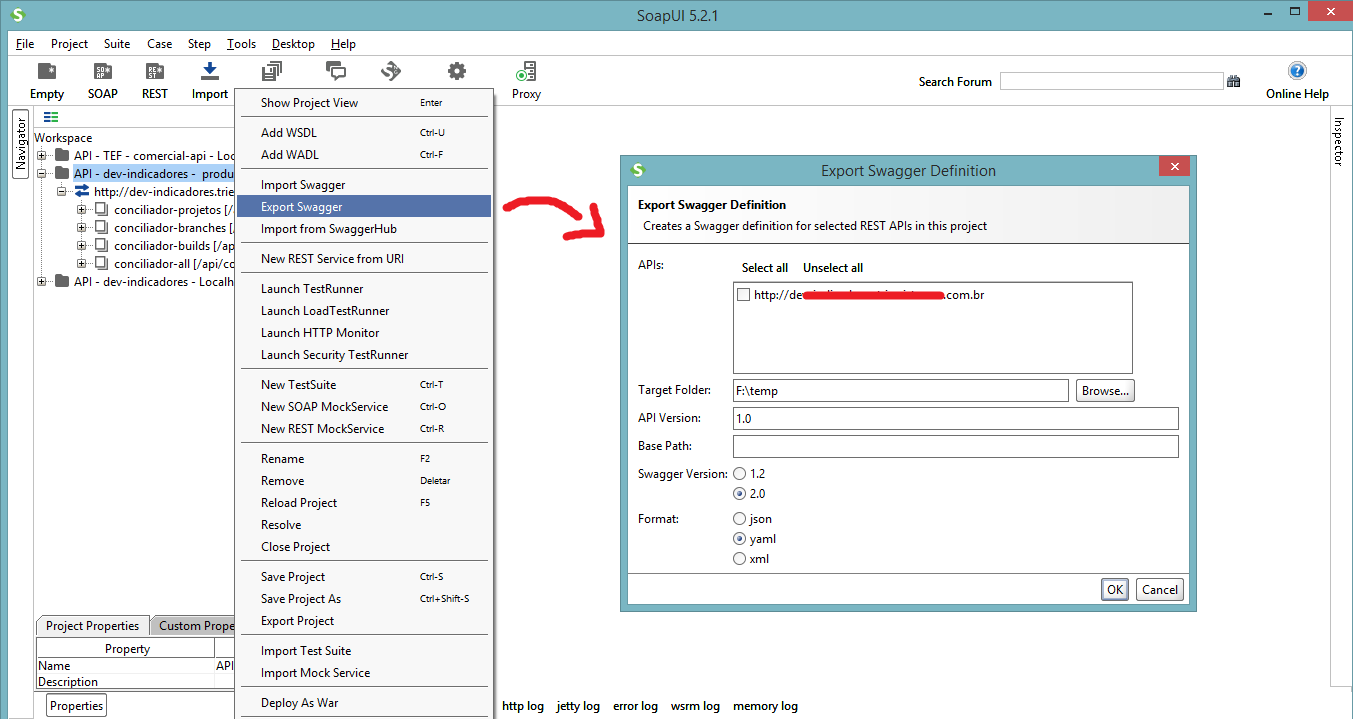Image resolution: width=1353 pixels, height=719 pixels.
Task: Click the Import project toolbar icon
Action: point(210,71)
